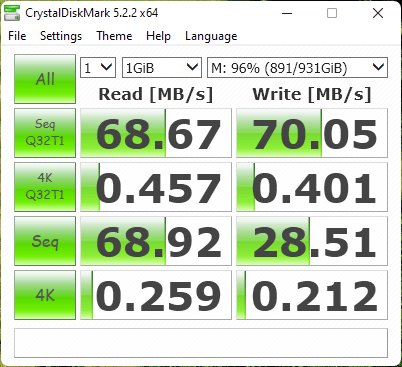Image resolution: width=402 pixels, height=367 pixels.
Task: Click the Seq Q32T1 read result 68.67
Action: (156, 133)
